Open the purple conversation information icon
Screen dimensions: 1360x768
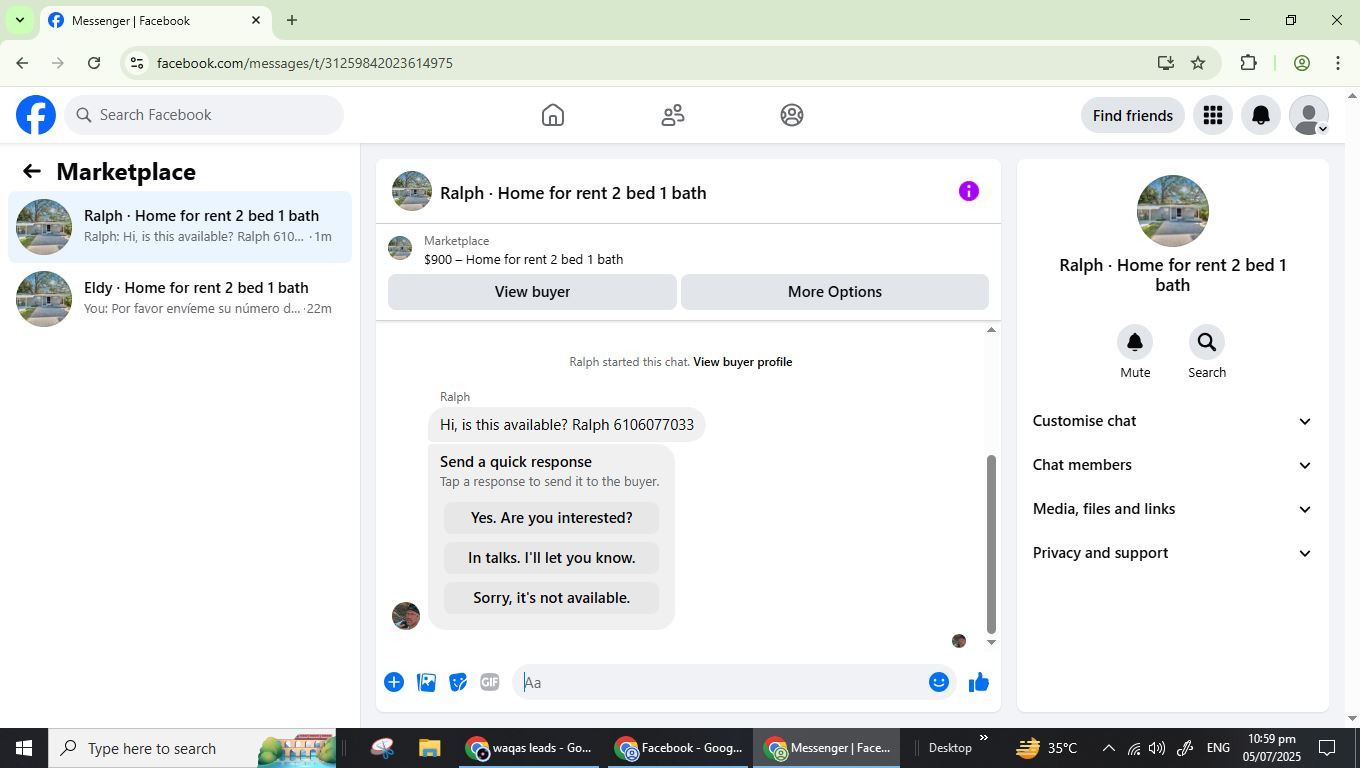coord(969,191)
